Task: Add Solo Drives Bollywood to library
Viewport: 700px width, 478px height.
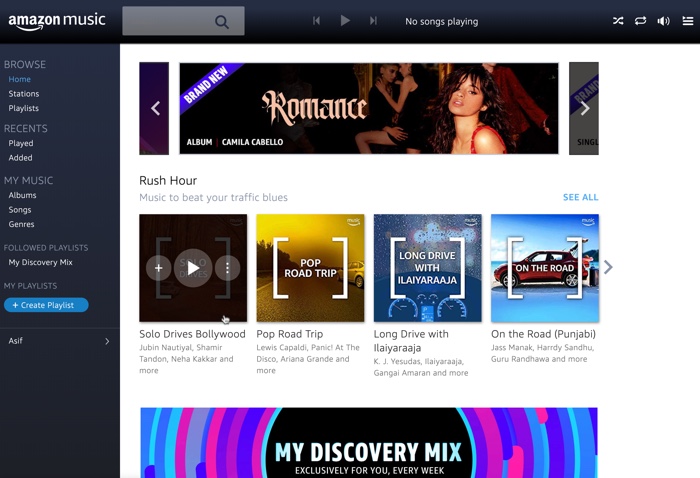Action: pyautogui.click(x=158, y=268)
